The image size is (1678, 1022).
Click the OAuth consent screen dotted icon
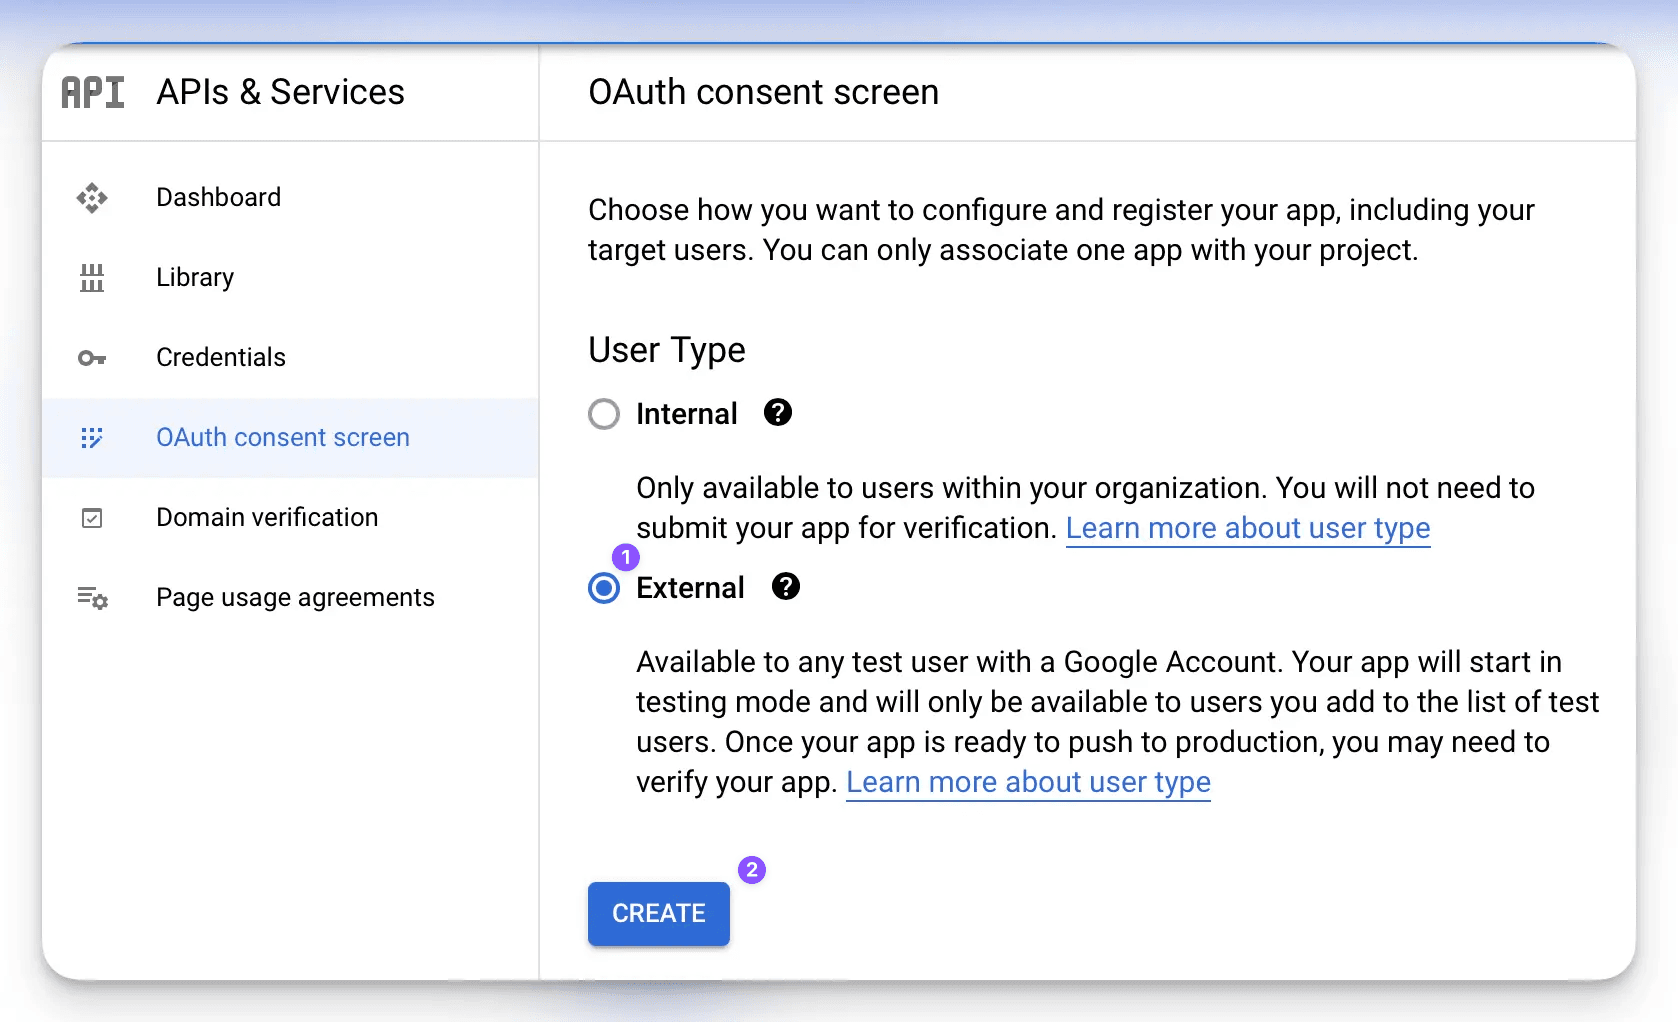pos(92,438)
